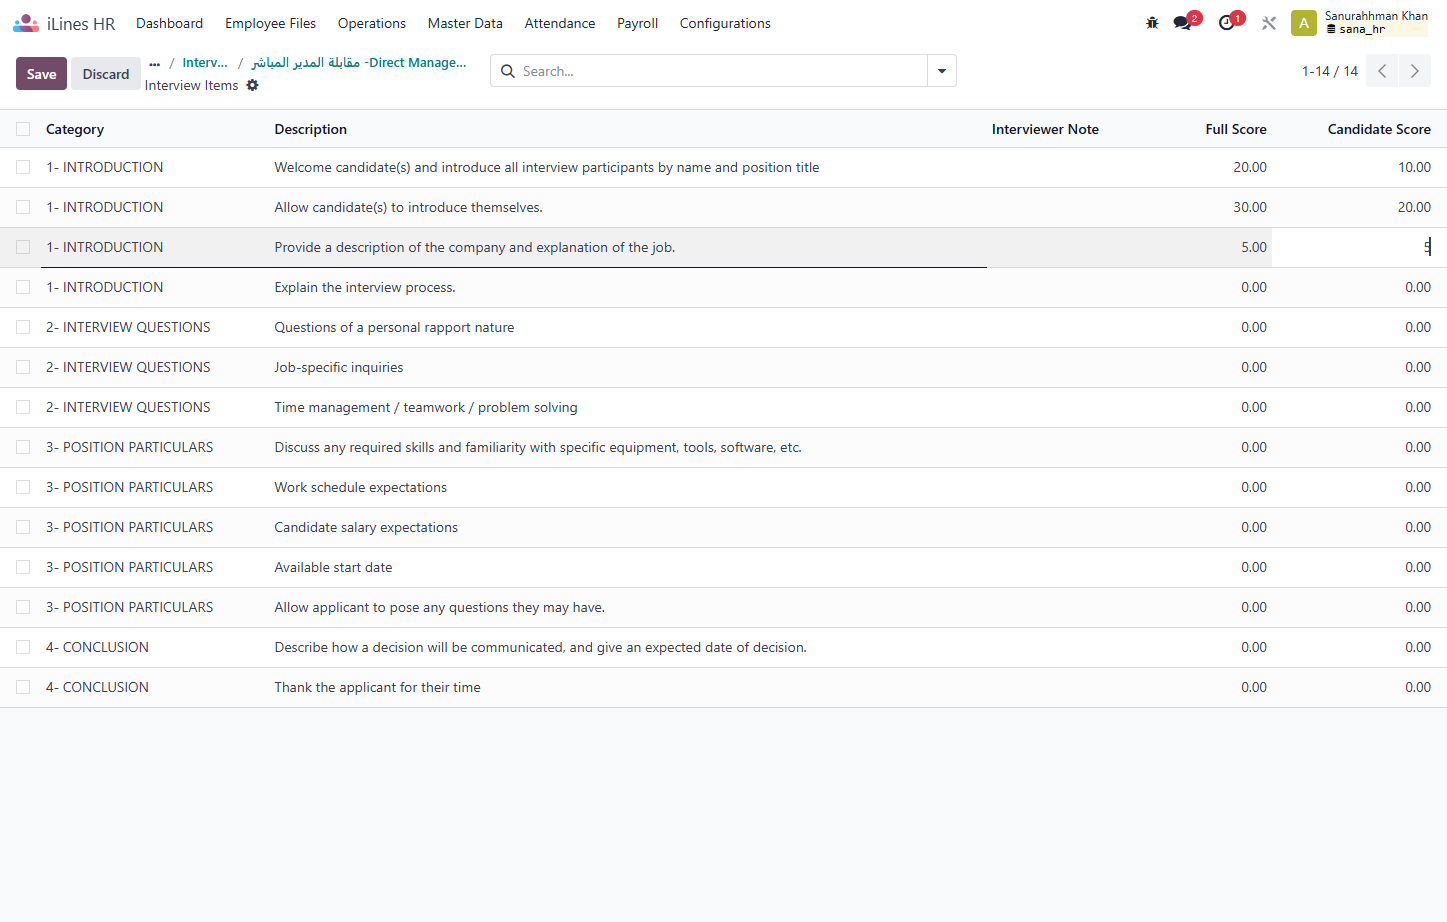Open the debug bug icon
Viewport: 1447px width, 922px height.
click(1152, 23)
